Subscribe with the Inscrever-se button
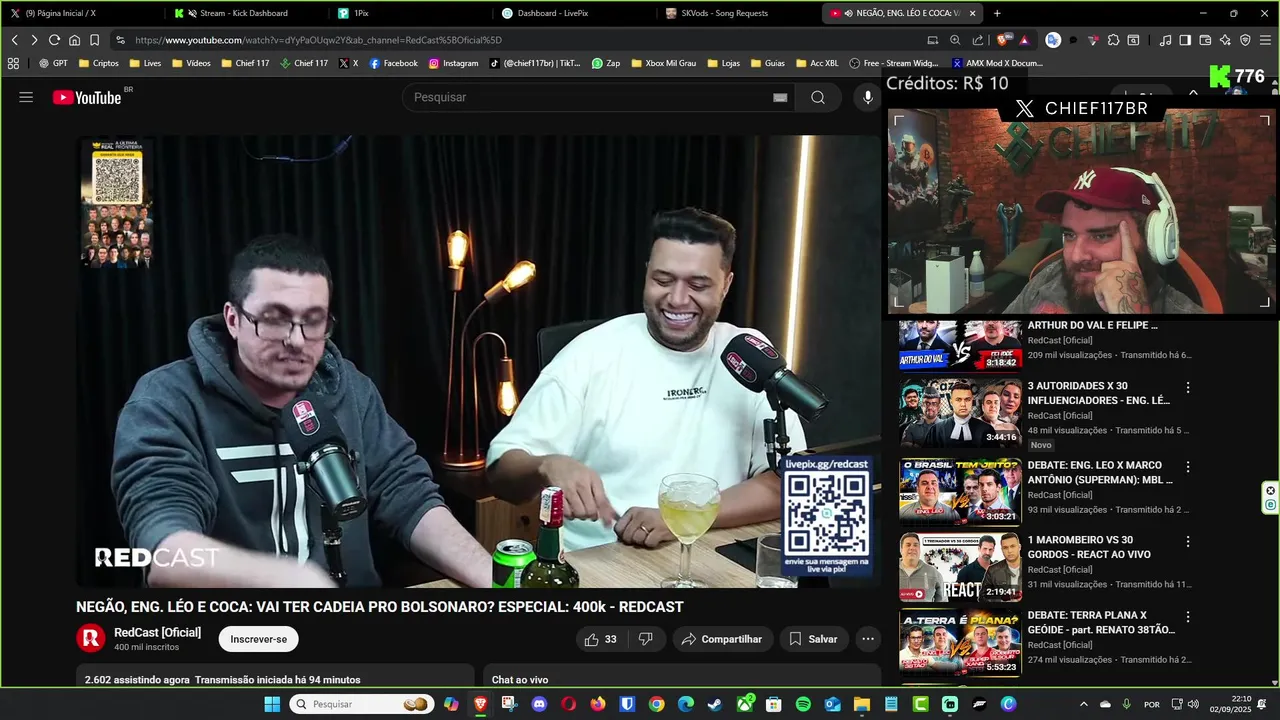 258,639
